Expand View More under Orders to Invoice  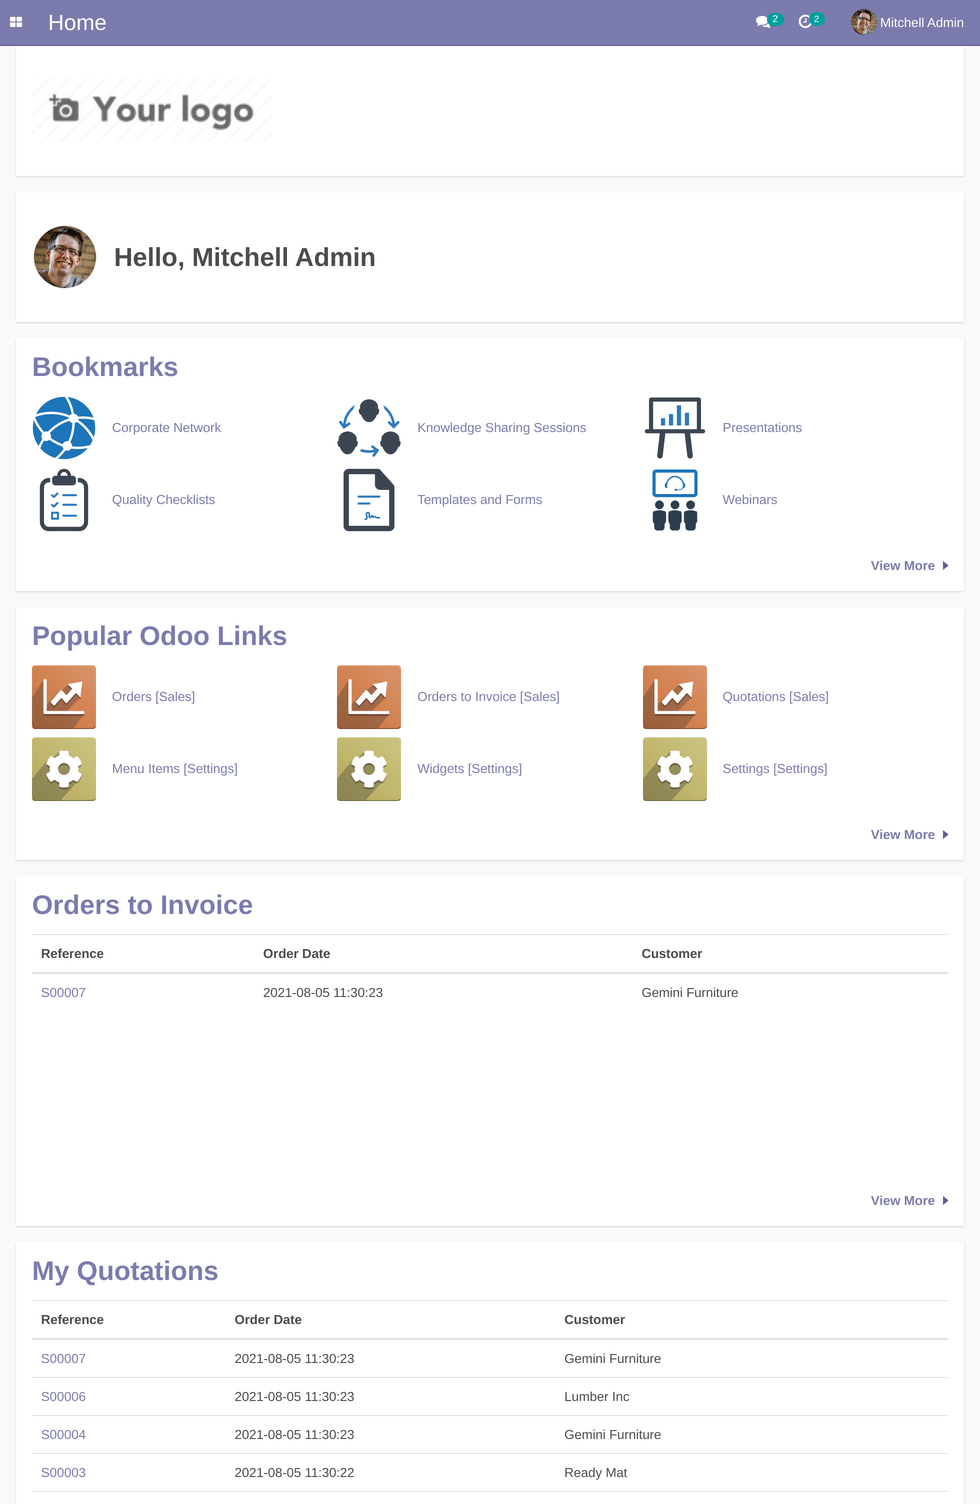(903, 1200)
